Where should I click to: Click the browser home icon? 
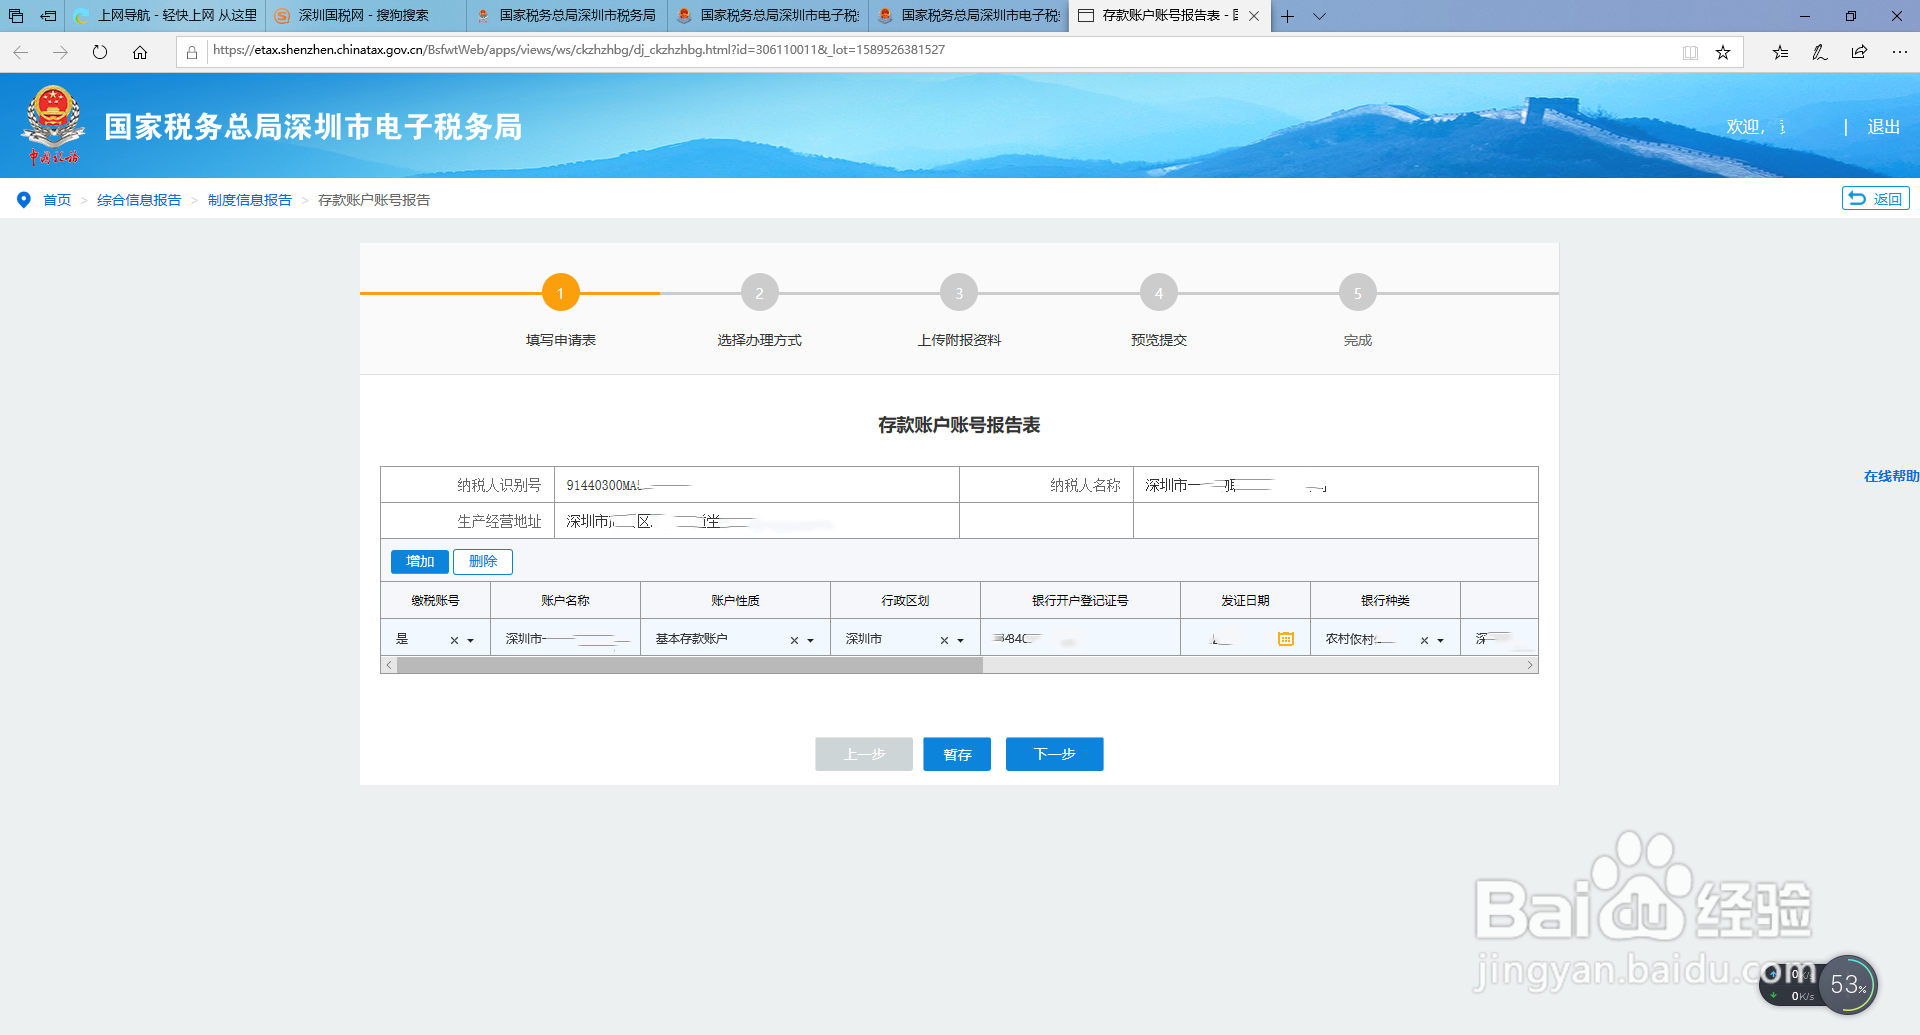pyautogui.click(x=140, y=52)
